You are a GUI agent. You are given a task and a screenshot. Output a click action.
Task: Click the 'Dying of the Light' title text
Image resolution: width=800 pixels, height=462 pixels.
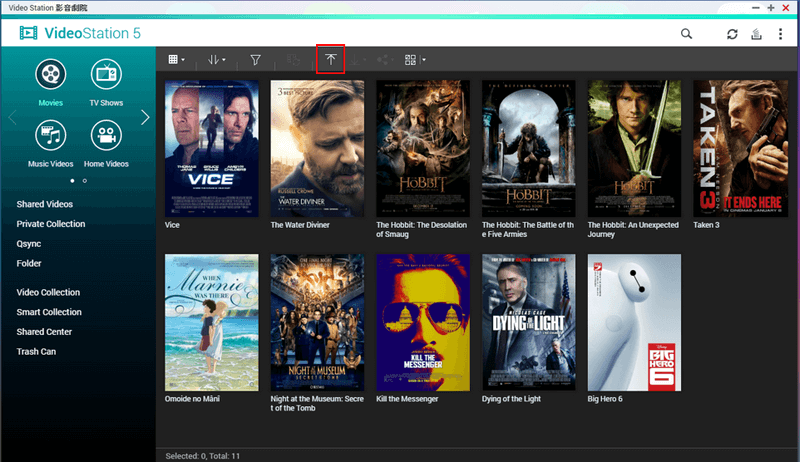coord(511,399)
